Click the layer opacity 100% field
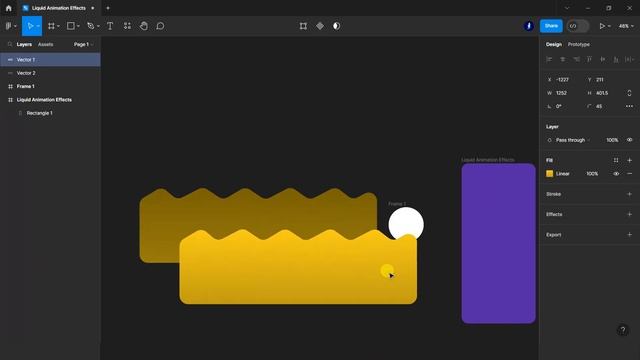640x360 pixels. coord(612,140)
